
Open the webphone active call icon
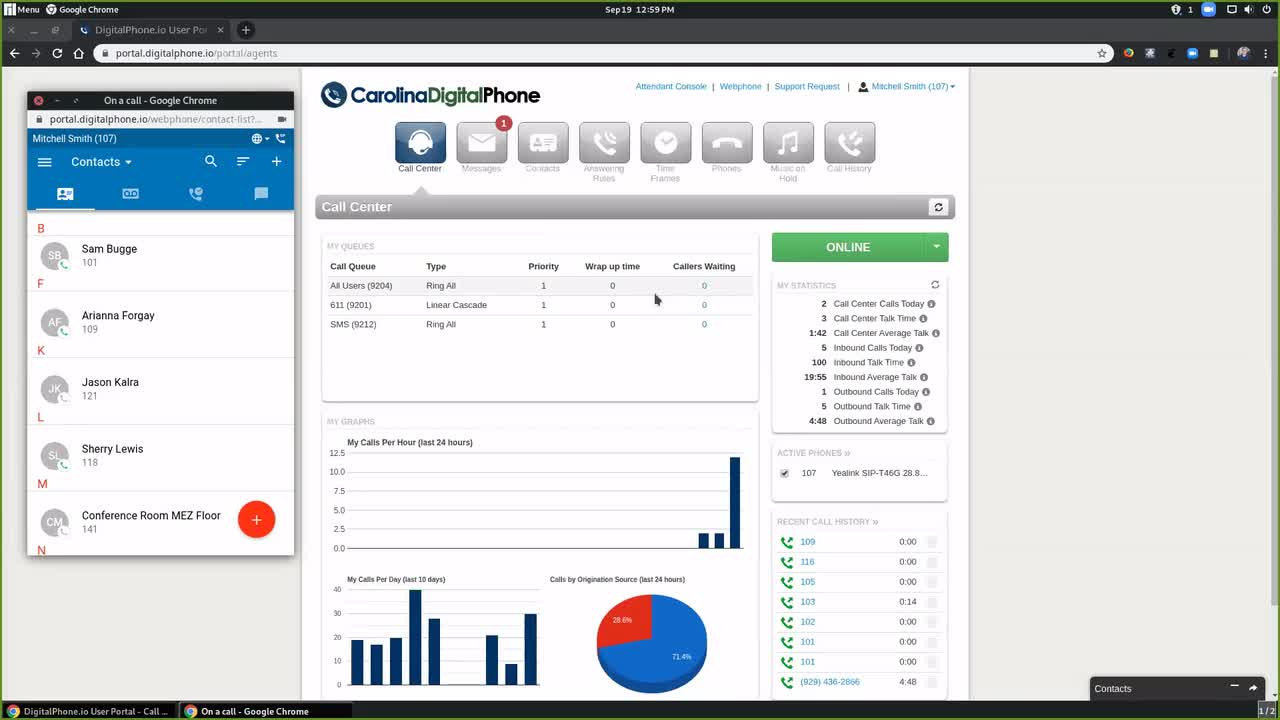[x=281, y=139]
